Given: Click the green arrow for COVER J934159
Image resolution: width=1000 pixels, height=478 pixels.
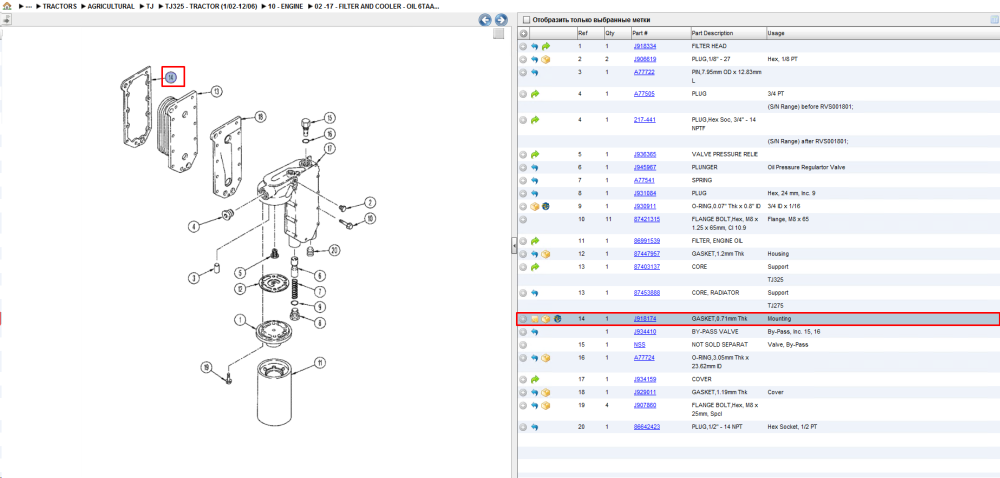Looking at the screenshot, I should (535, 379).
